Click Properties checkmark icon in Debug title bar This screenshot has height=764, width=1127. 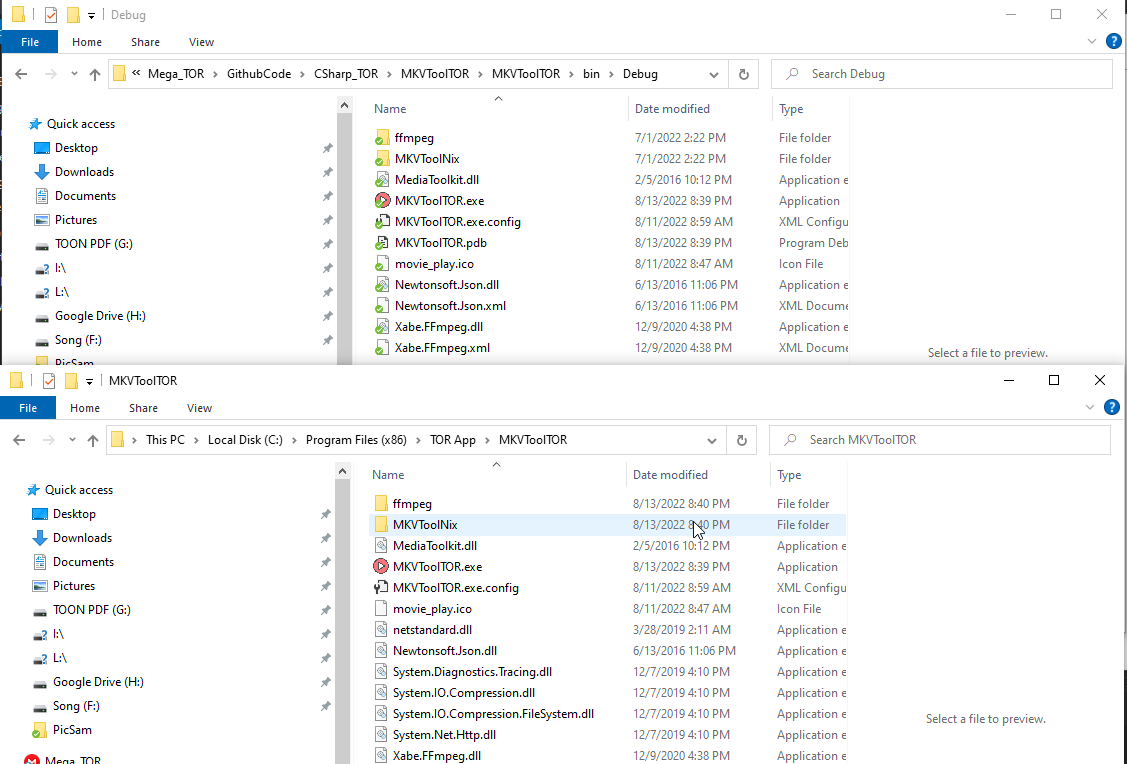point(51,15)
